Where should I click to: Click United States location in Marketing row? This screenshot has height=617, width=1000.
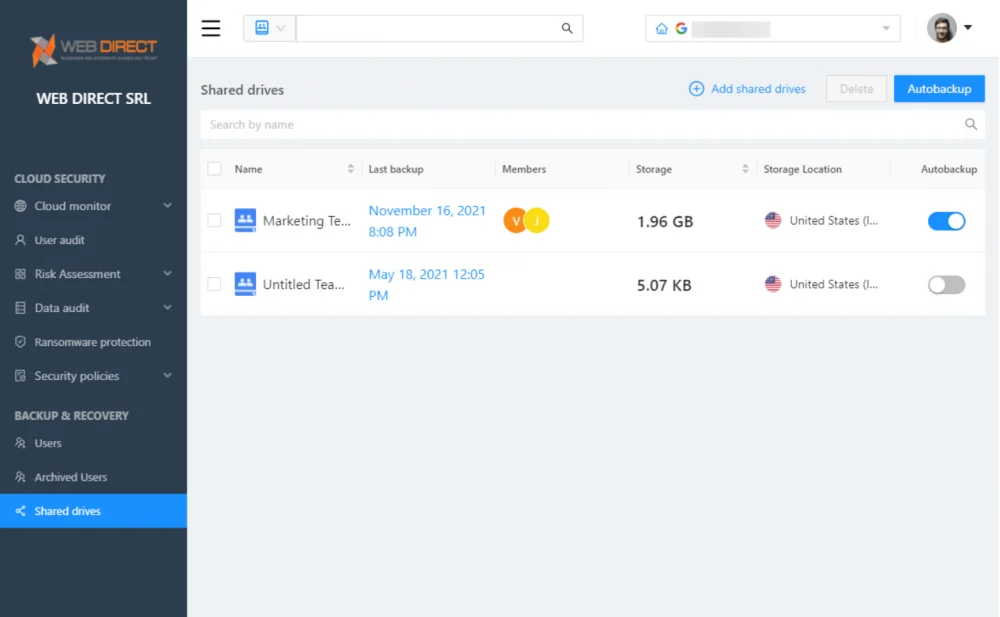pos(834,220)
